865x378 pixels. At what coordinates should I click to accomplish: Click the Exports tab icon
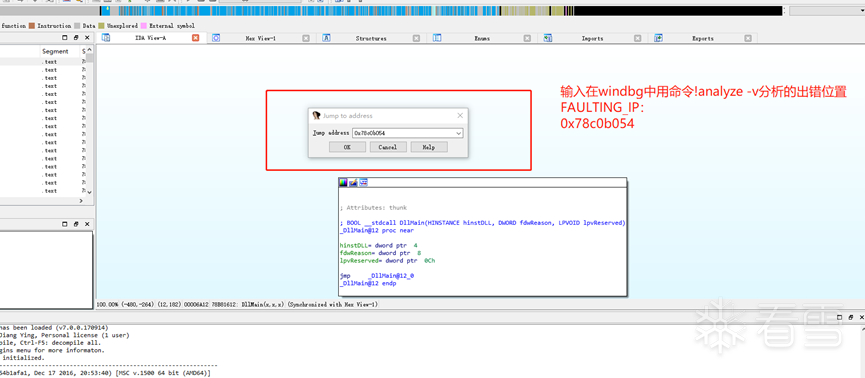tap(658, 38)
